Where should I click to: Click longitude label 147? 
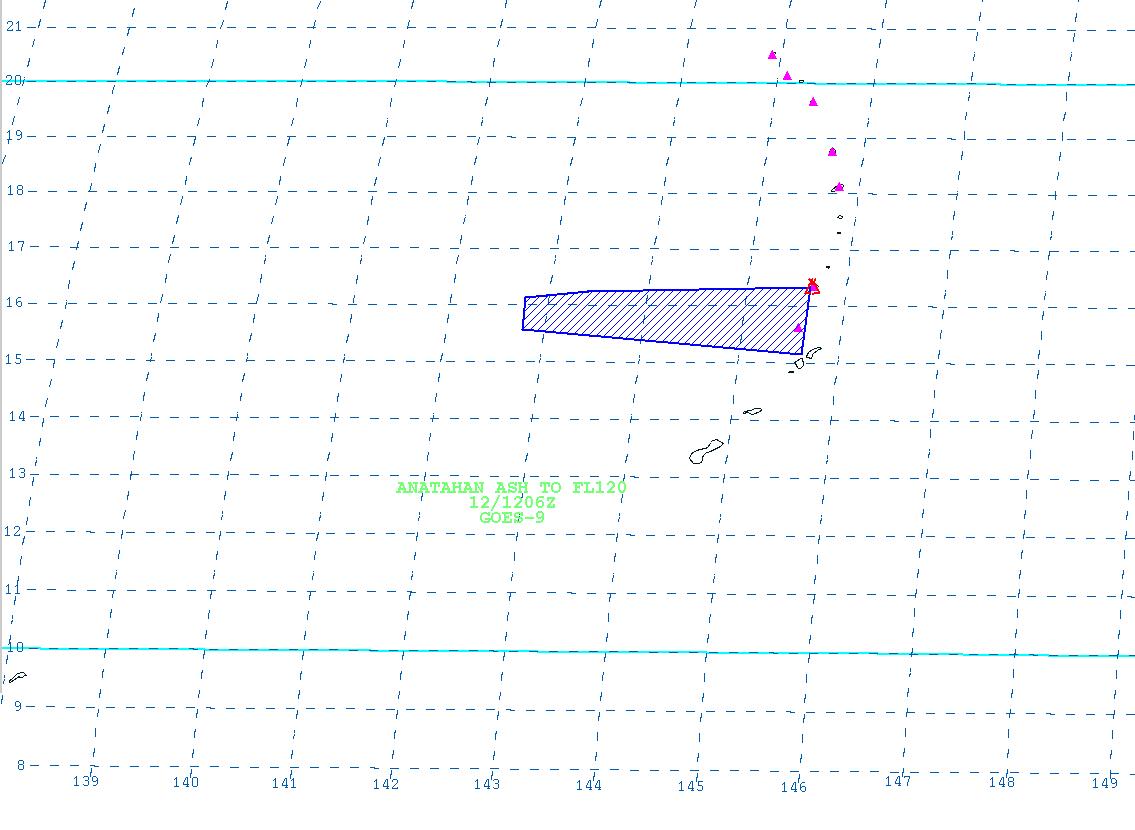pyautogui.click(x=898, y=781)
